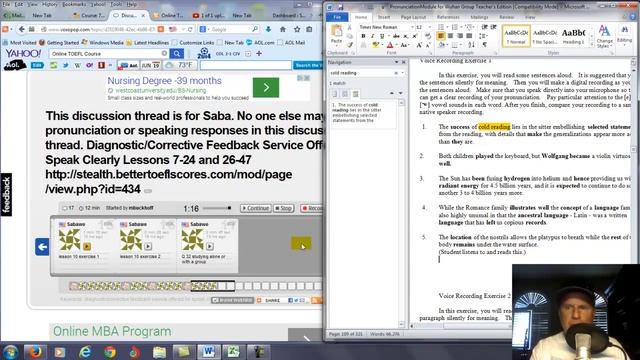The width and height of the screenshot is (640, 360).
Task: Toggle Underline formatting in Word ribbon
Action: [x=382, y=36]
